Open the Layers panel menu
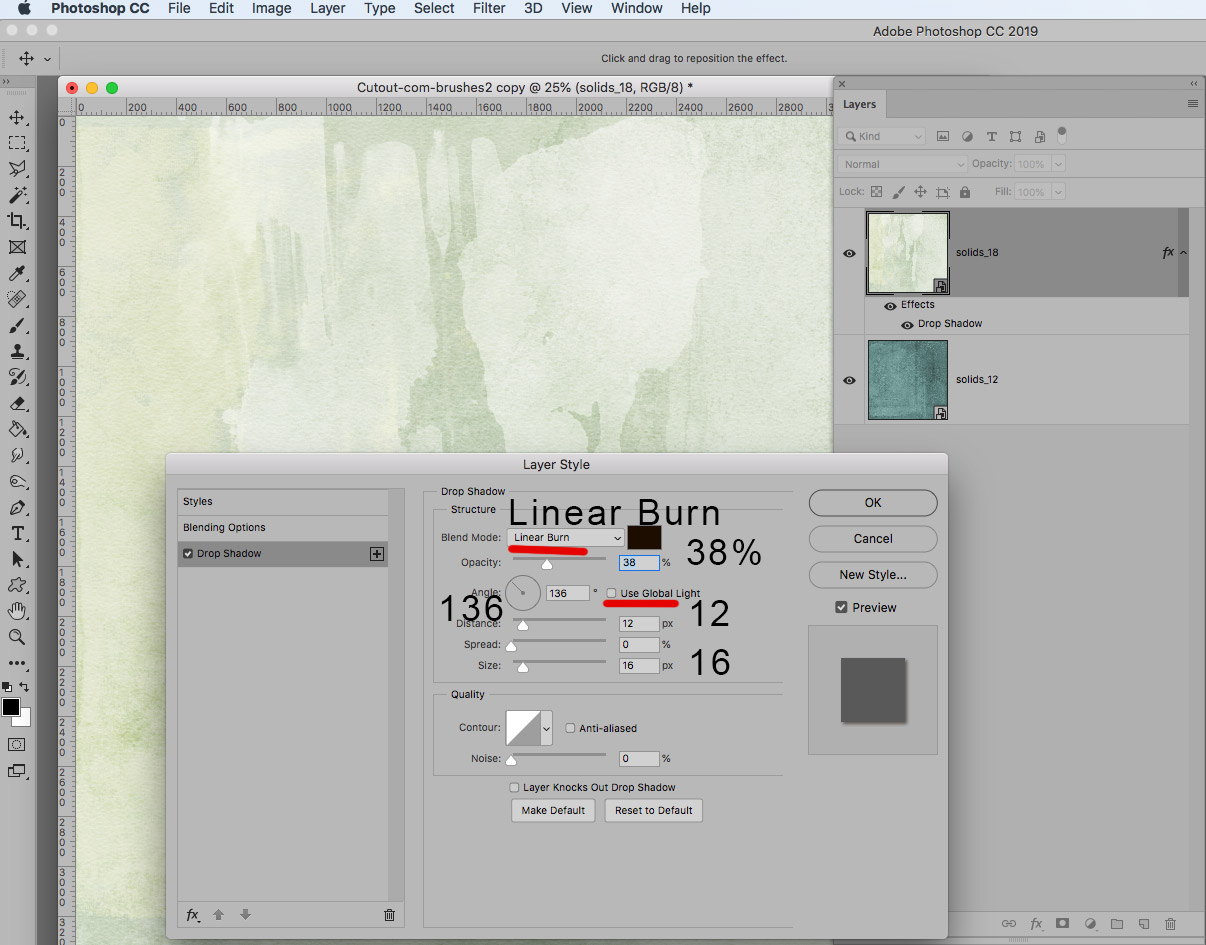The height and width of the screenshot is (945, 1206). click(x=1192, y=104)
